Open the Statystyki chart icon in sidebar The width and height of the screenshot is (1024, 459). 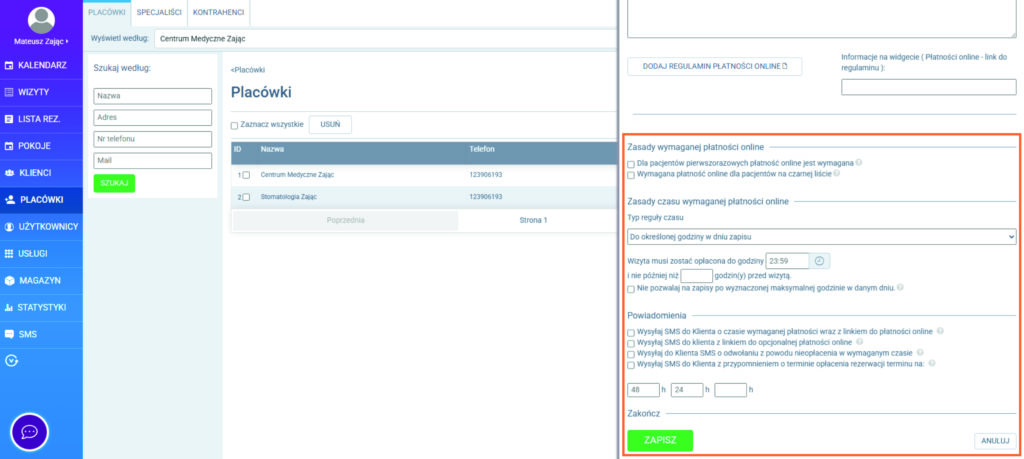[x=10, y=307]
